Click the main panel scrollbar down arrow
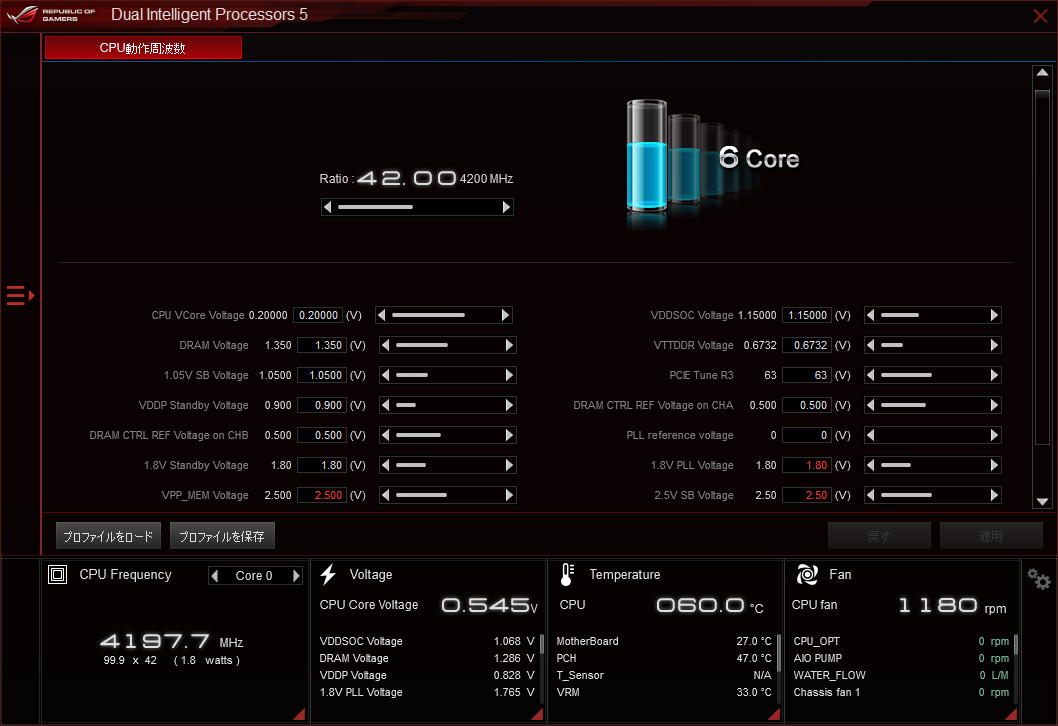 pos(1042,501)
